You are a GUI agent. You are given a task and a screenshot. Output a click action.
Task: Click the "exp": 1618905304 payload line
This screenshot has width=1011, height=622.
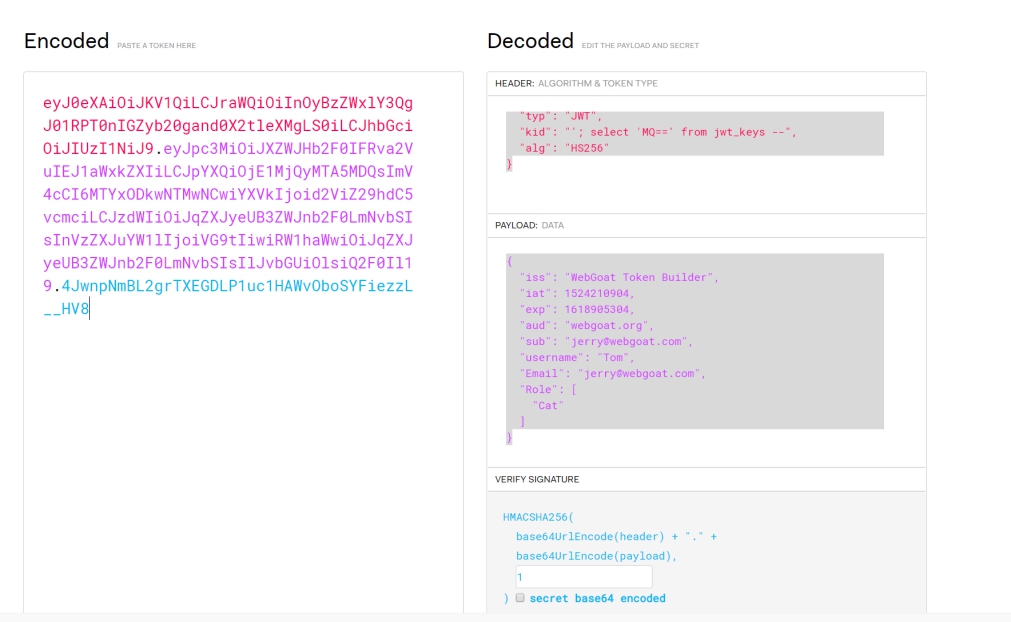577,309
